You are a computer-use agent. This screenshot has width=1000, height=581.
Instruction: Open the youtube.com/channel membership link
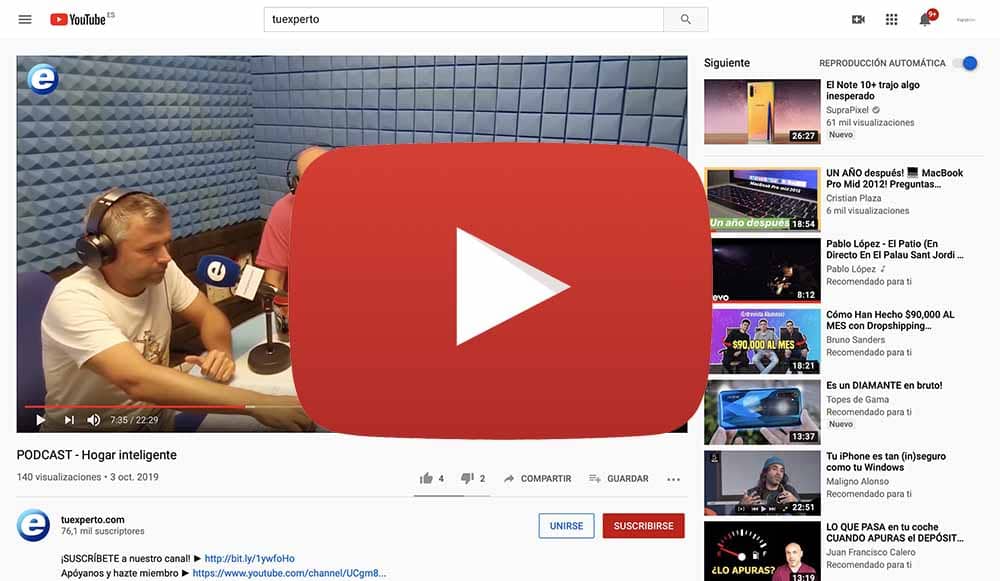289,573
